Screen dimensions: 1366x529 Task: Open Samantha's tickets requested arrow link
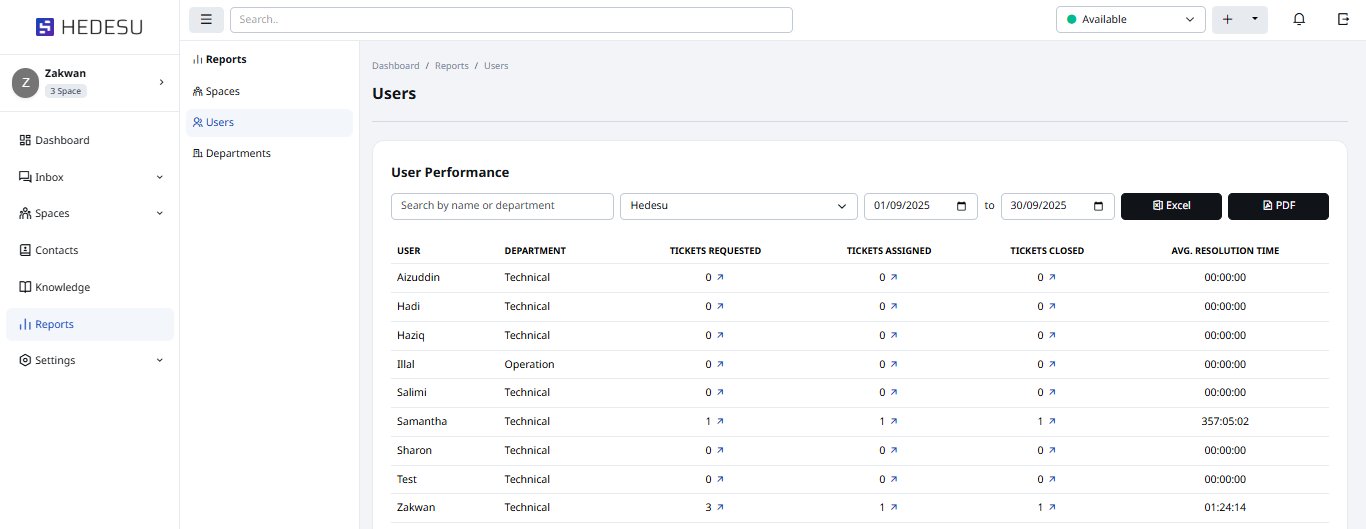coord(720,421)
